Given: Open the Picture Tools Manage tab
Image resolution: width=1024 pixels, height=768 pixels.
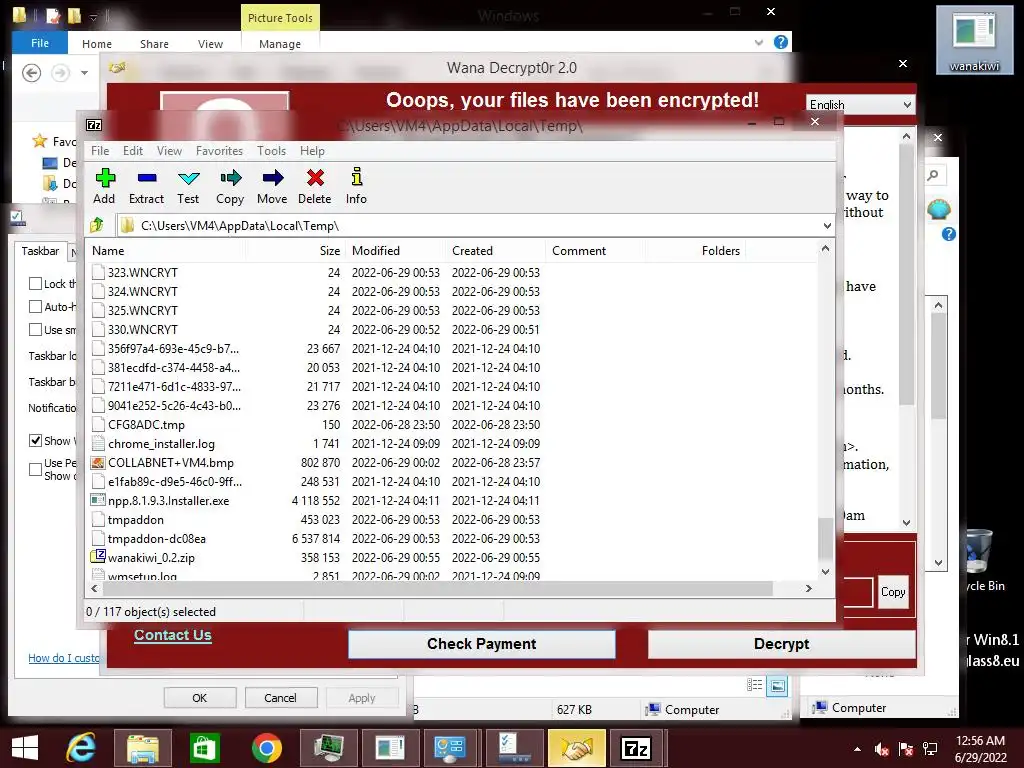Looking at the screenshot, I should [280, 44].
